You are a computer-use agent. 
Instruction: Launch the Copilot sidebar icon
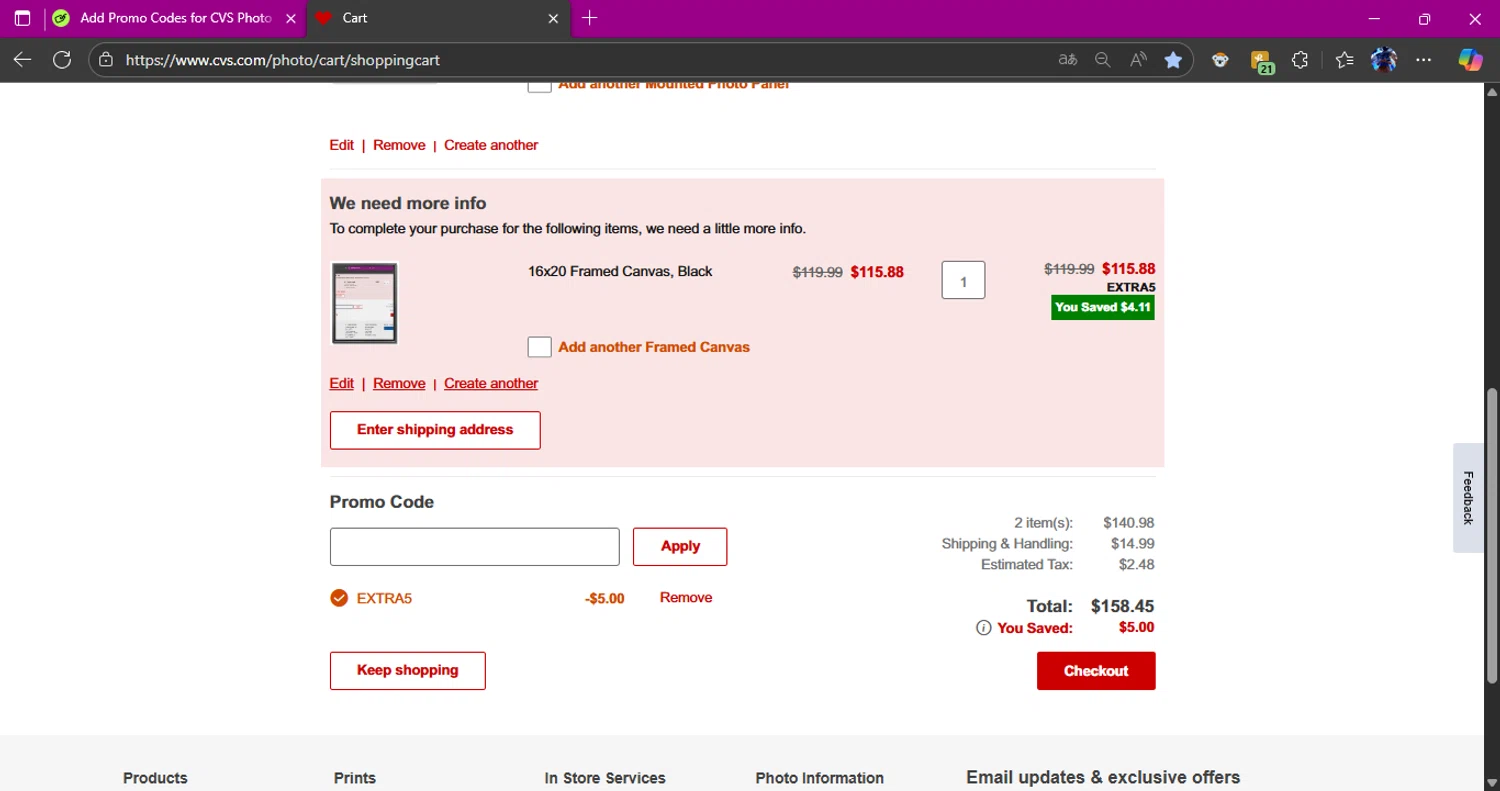(1470, 60)
